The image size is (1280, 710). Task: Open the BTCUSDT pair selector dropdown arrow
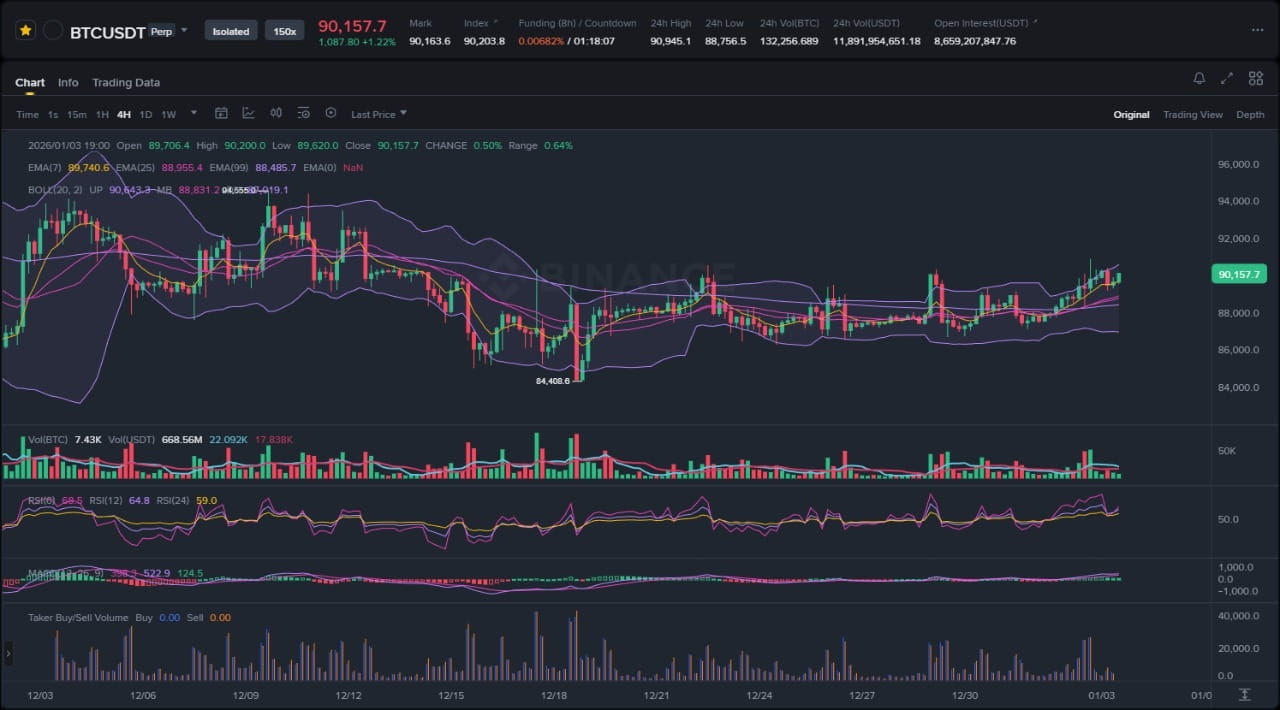coord(184,30)
